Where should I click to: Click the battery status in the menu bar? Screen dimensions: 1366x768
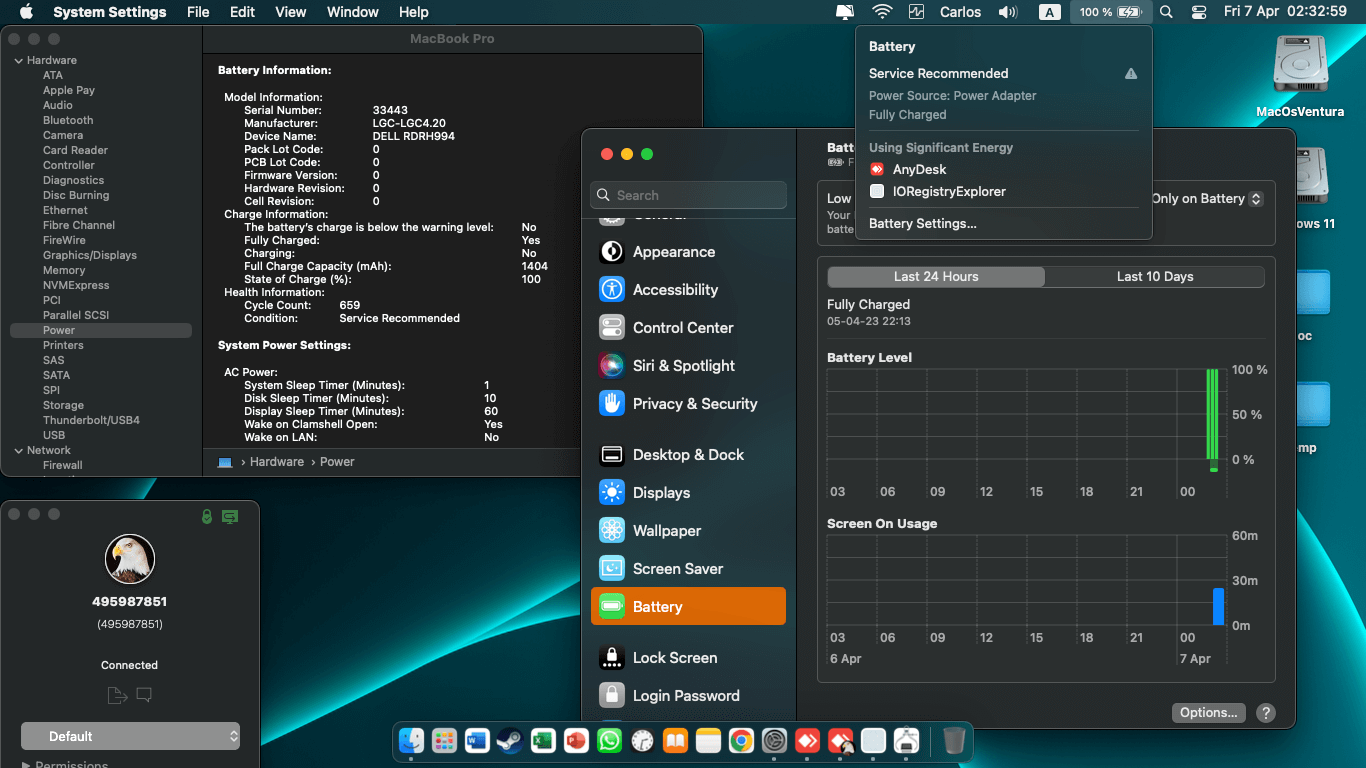click(1110, 12)
